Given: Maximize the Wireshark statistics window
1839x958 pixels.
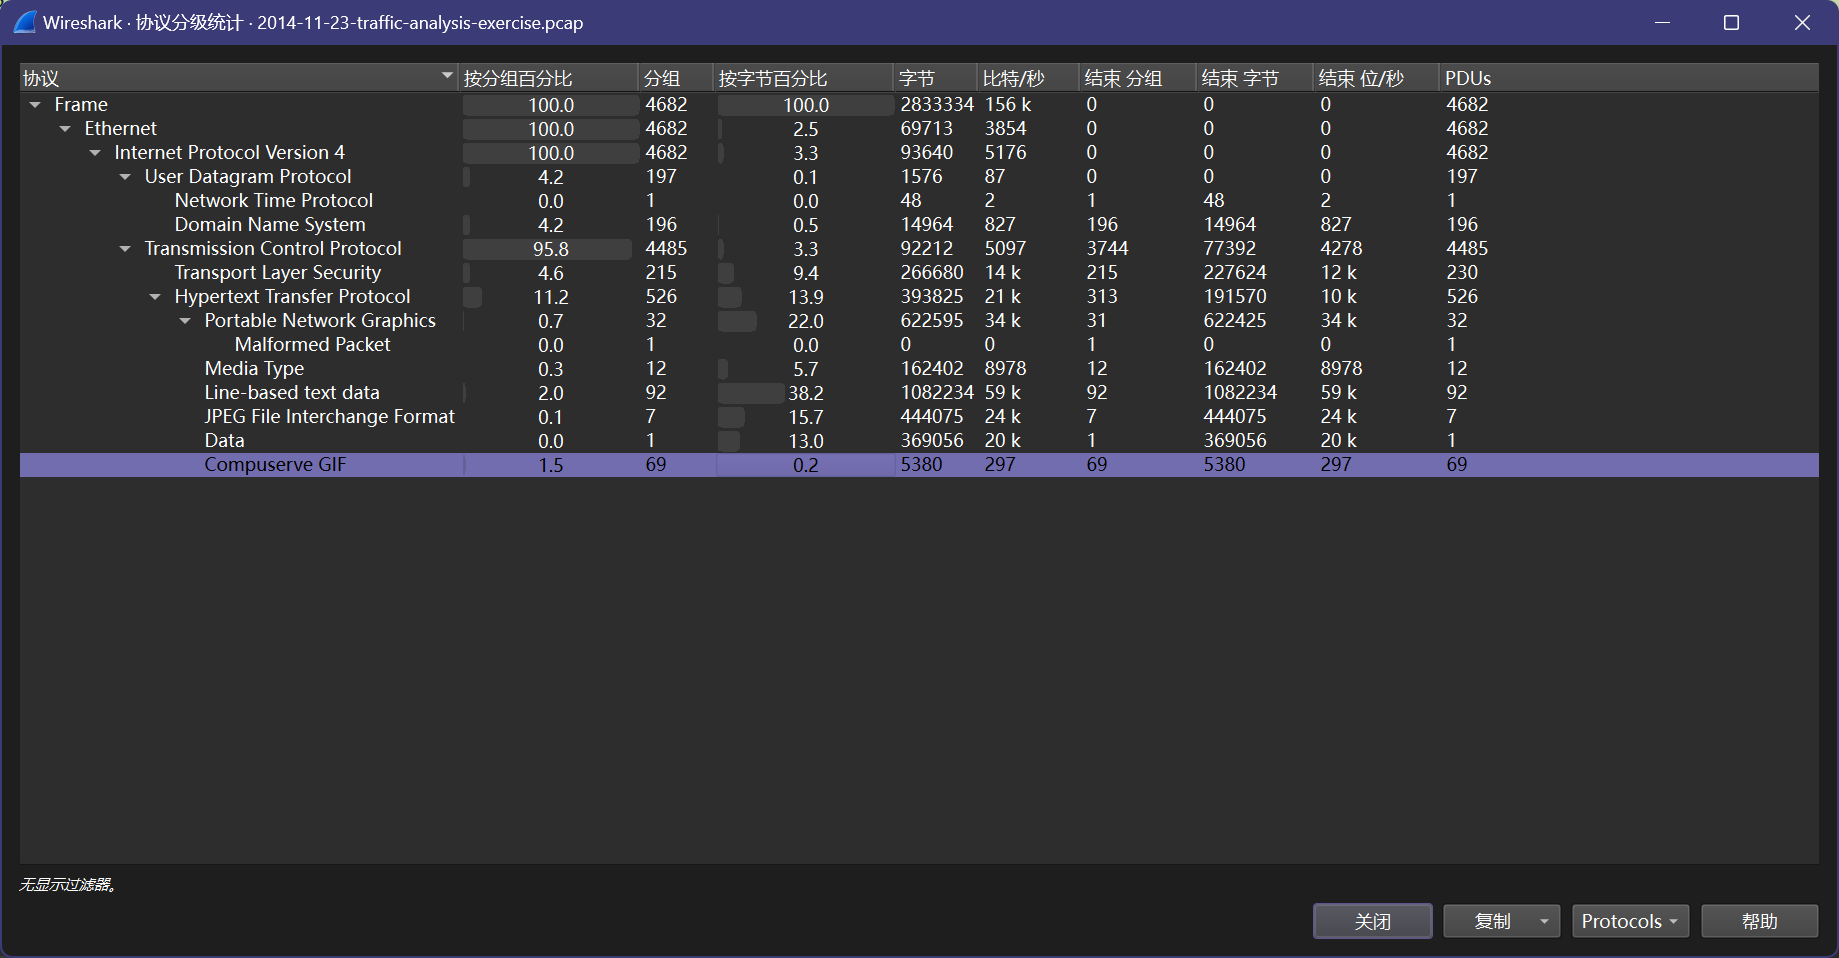Looking at the screenshot, I should (x=1732, y=22).
